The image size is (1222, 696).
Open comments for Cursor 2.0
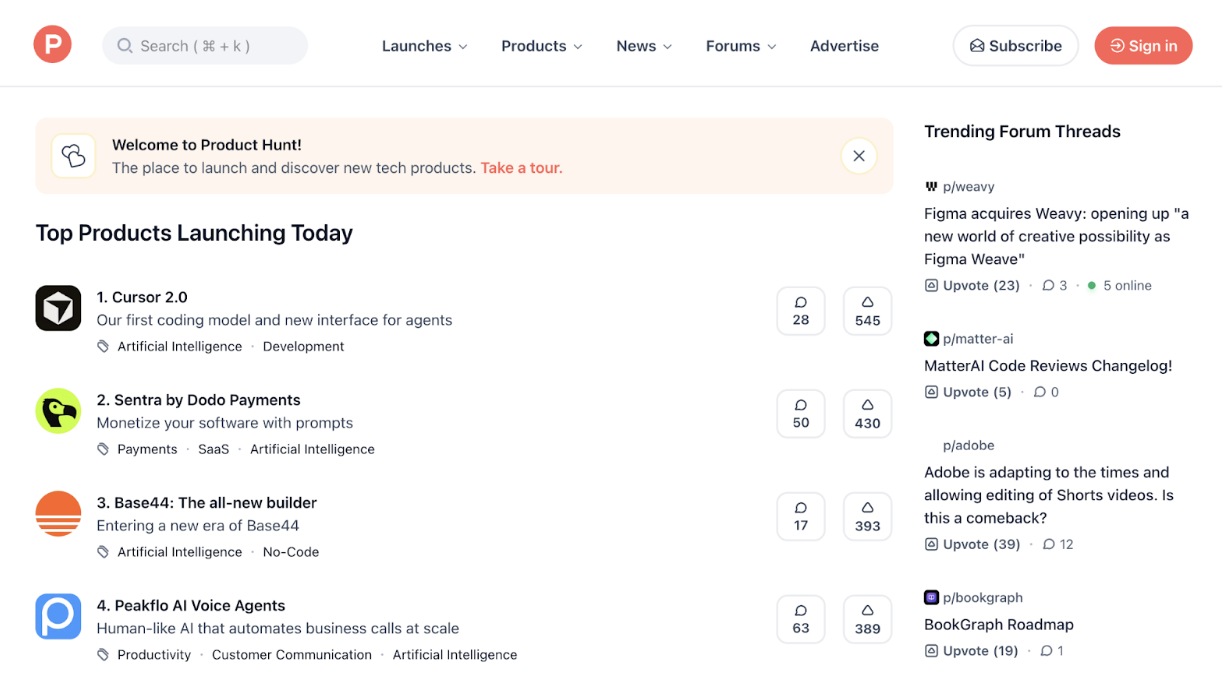click(800, 311)
